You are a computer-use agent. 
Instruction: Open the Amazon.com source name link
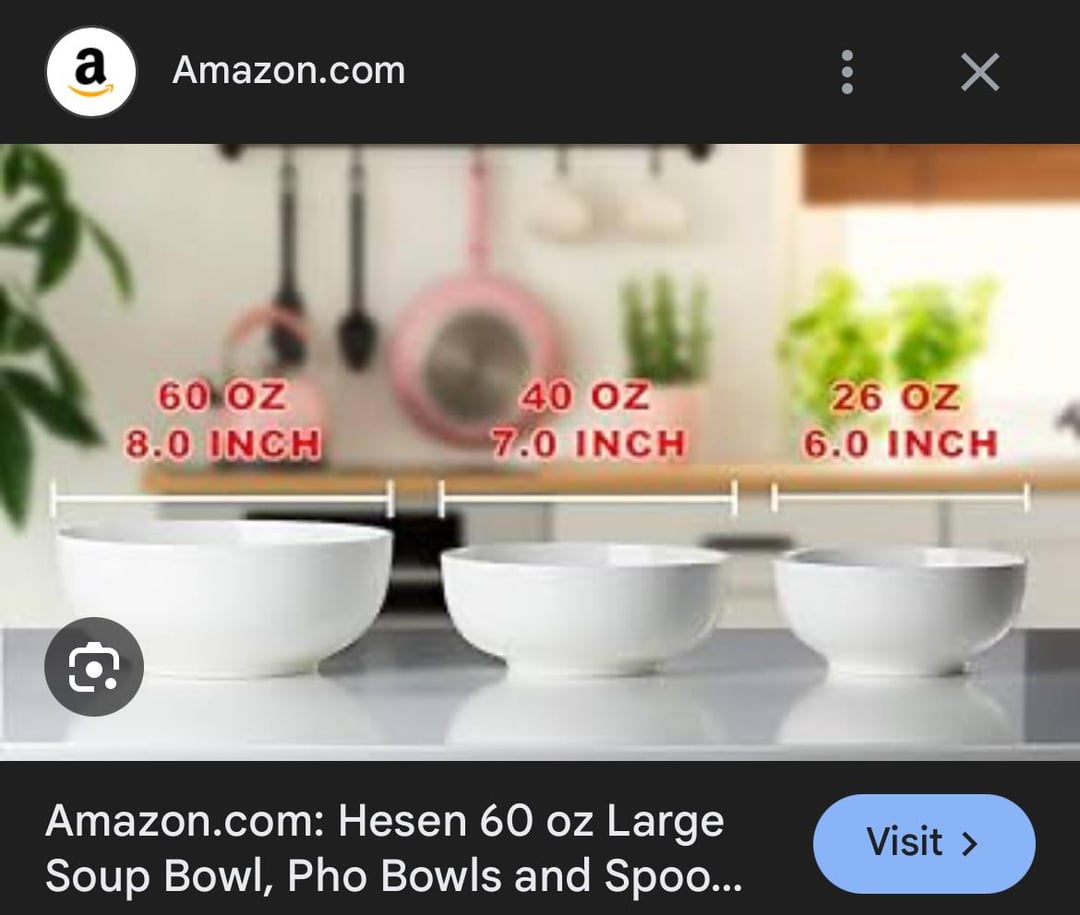289,70
